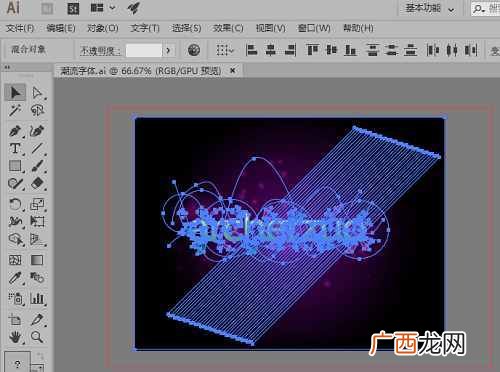500x372 pixels.
Task: Open the Align To dropdown
Action: [x=225, y=50]
